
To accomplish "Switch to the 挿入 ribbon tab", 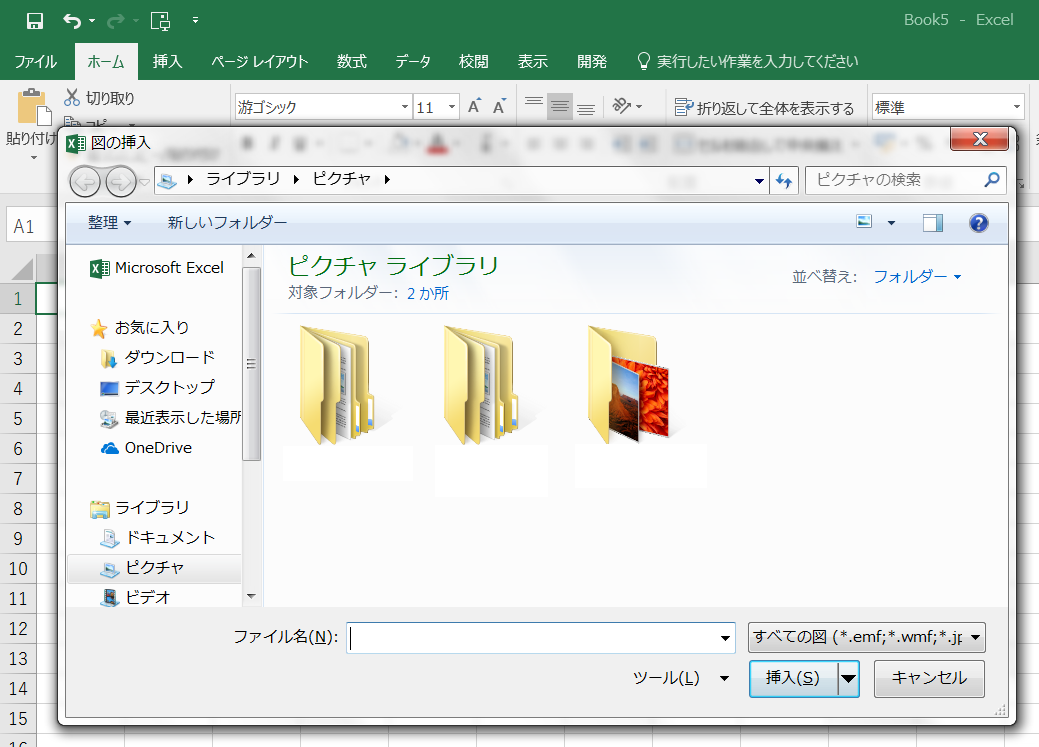I will click(x=167, y=61).
